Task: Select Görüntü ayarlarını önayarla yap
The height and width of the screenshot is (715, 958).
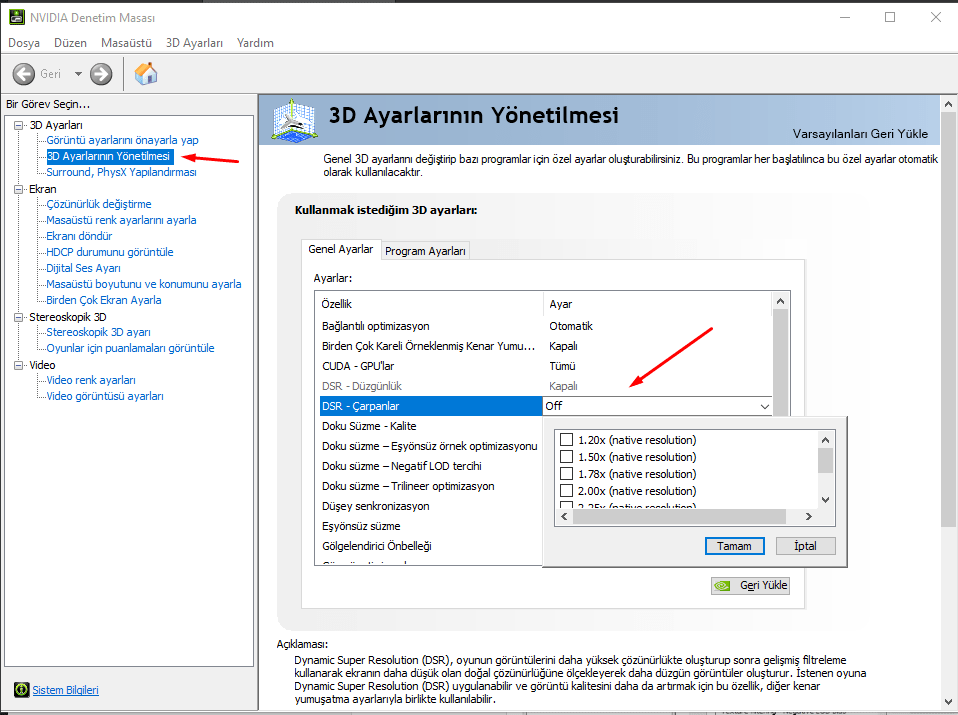Action: (x=122, y=140)
